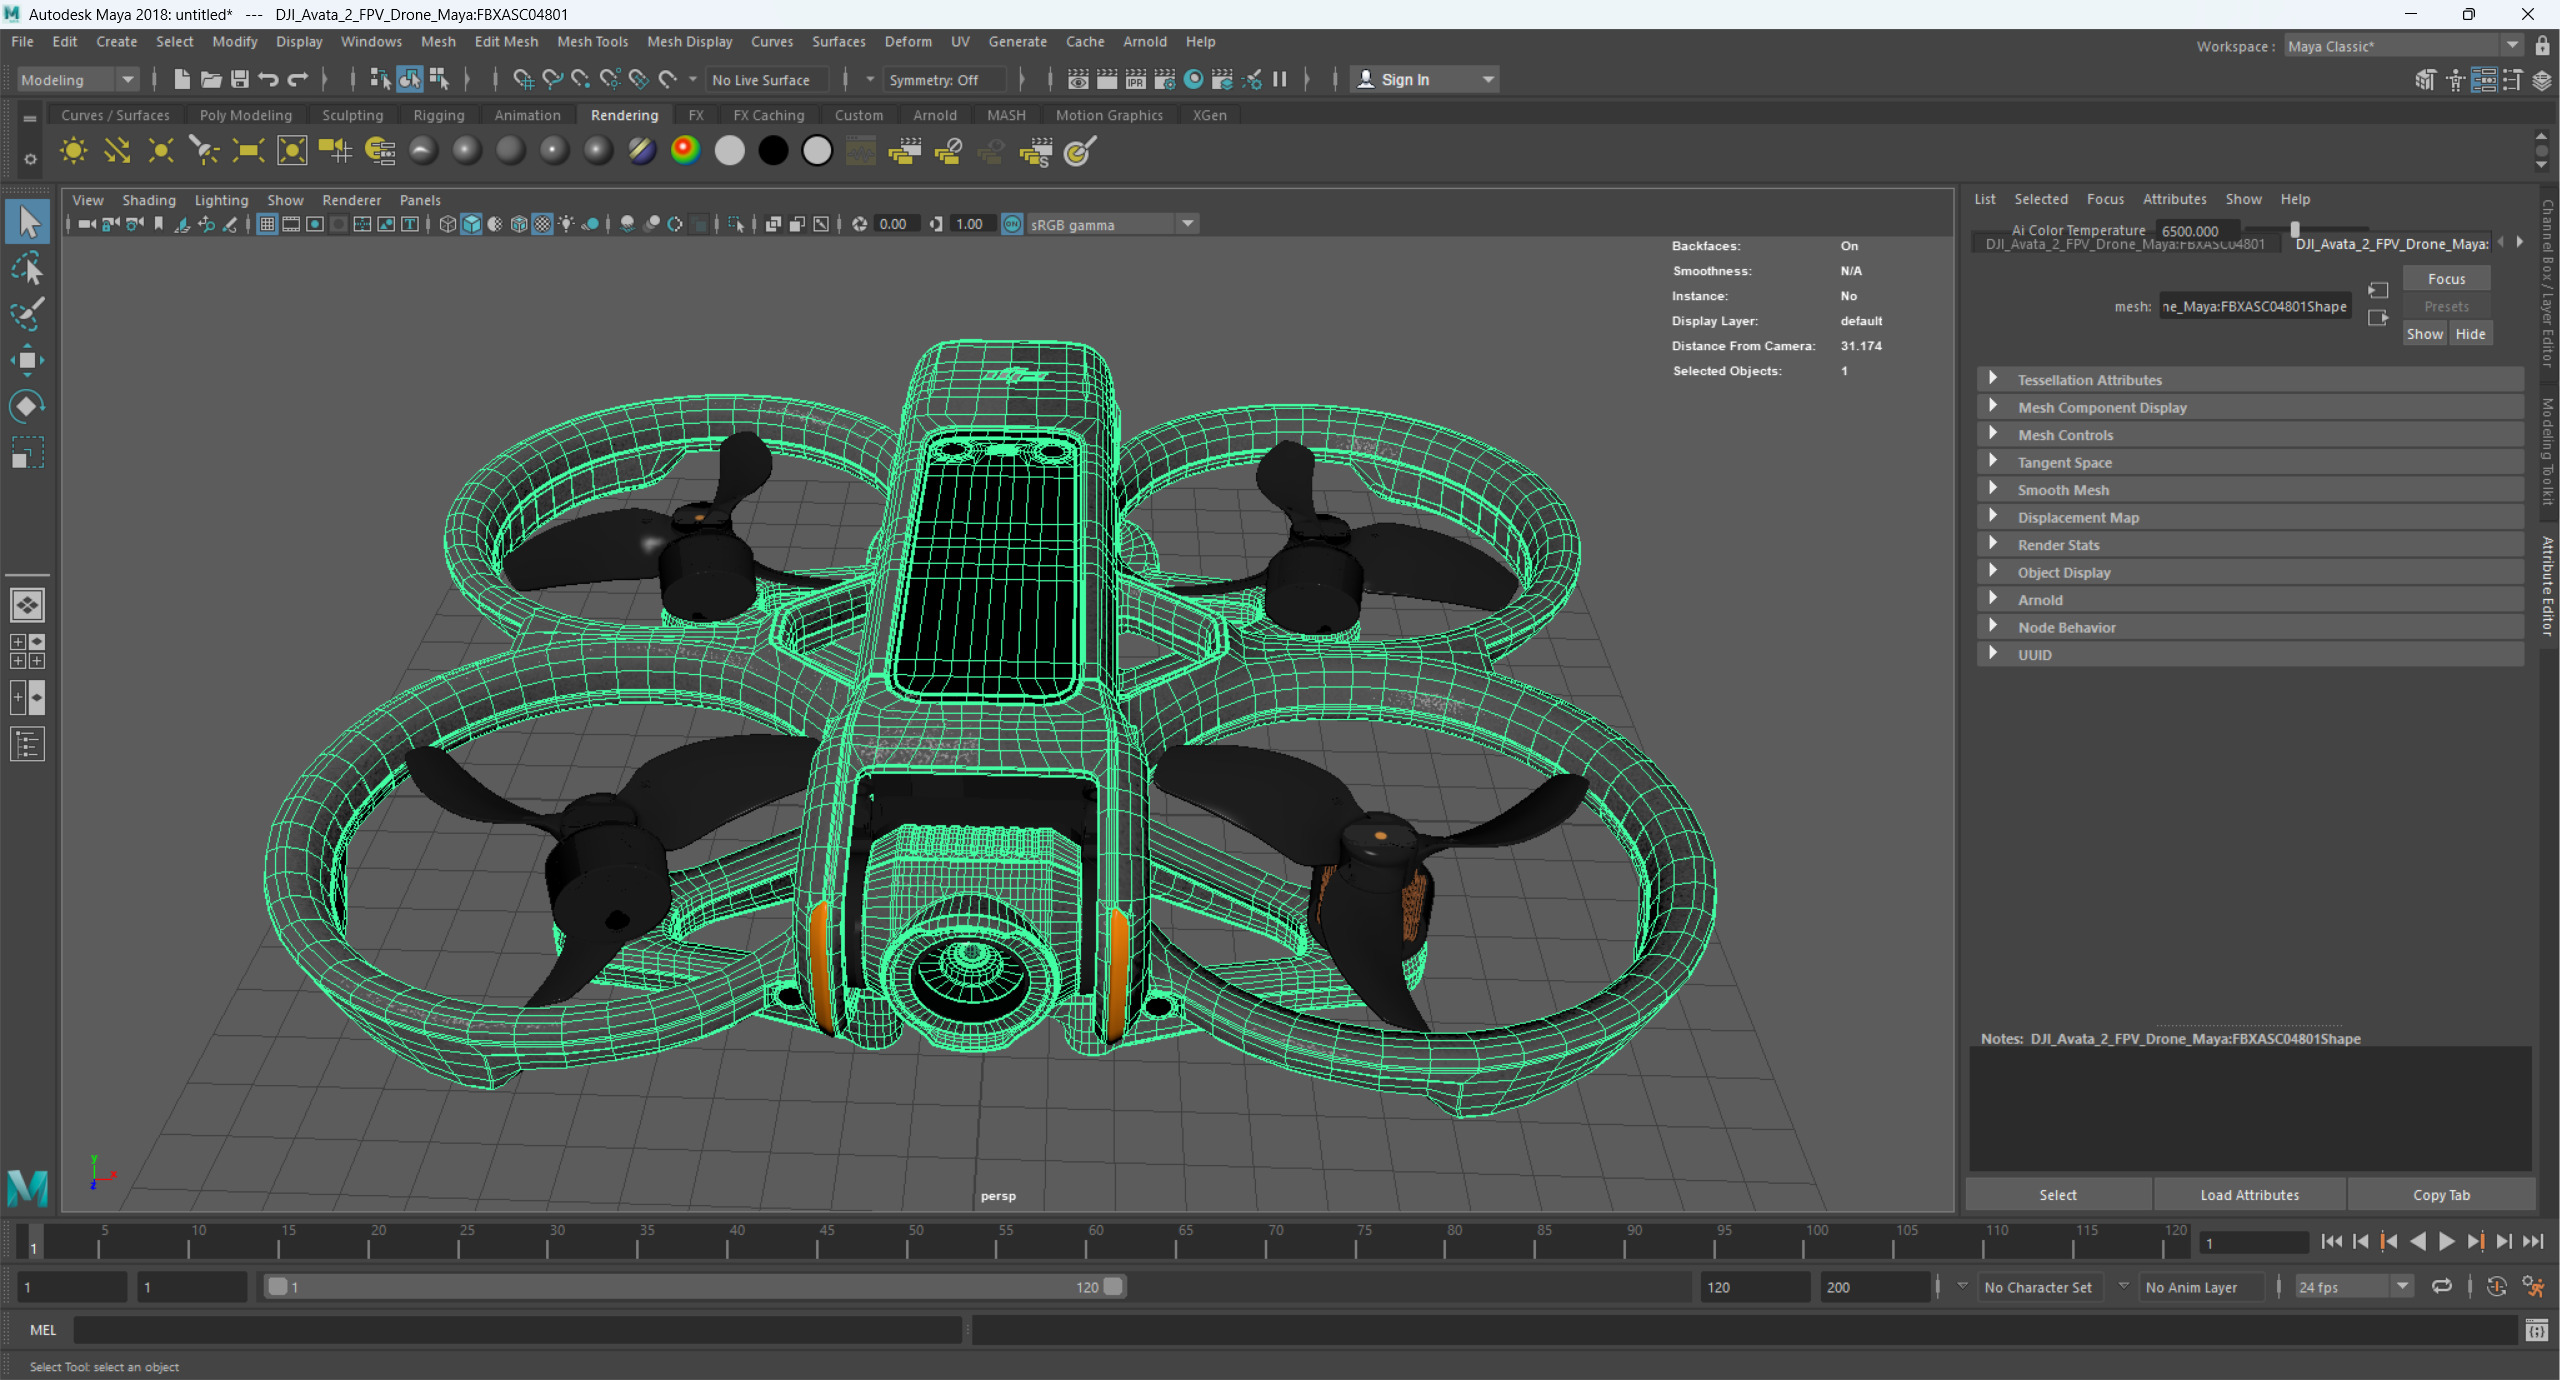This screenshot has width=2560, height=1380.
Task: Expand the Mesh Component Display section
Action: pyautogui.click(x=2249, y=407)
